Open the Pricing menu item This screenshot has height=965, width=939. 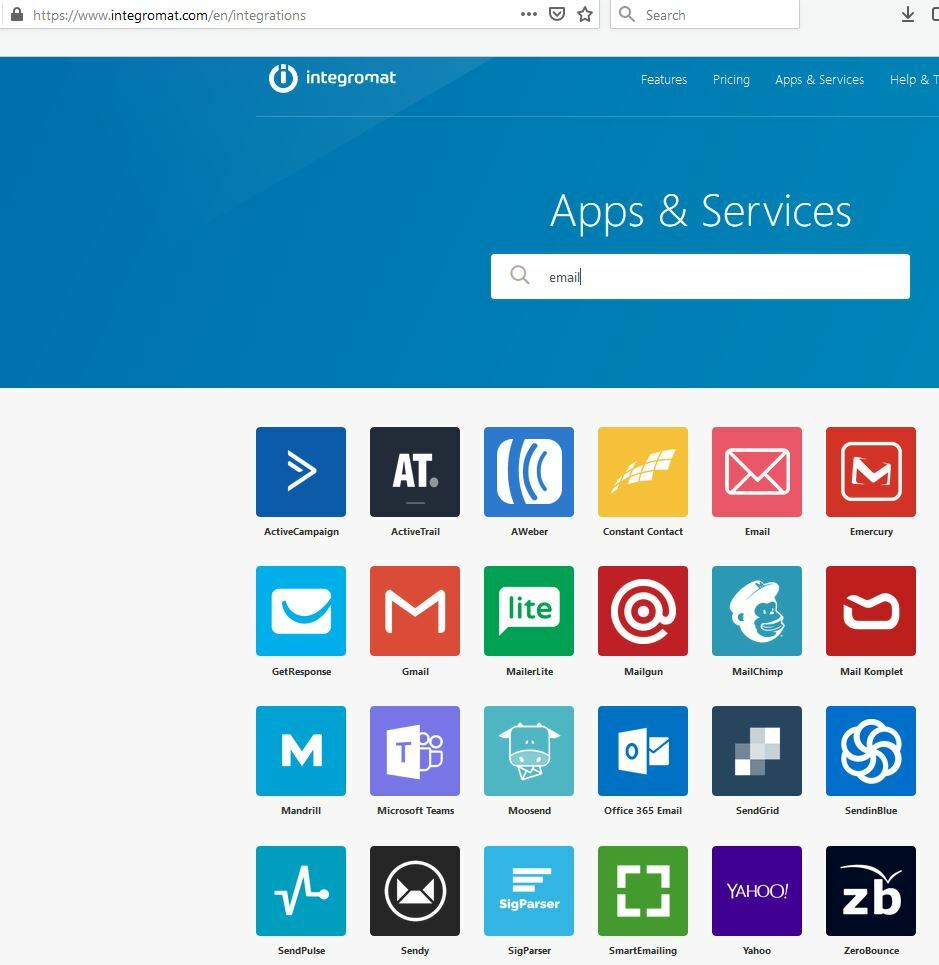click(731, 80)
